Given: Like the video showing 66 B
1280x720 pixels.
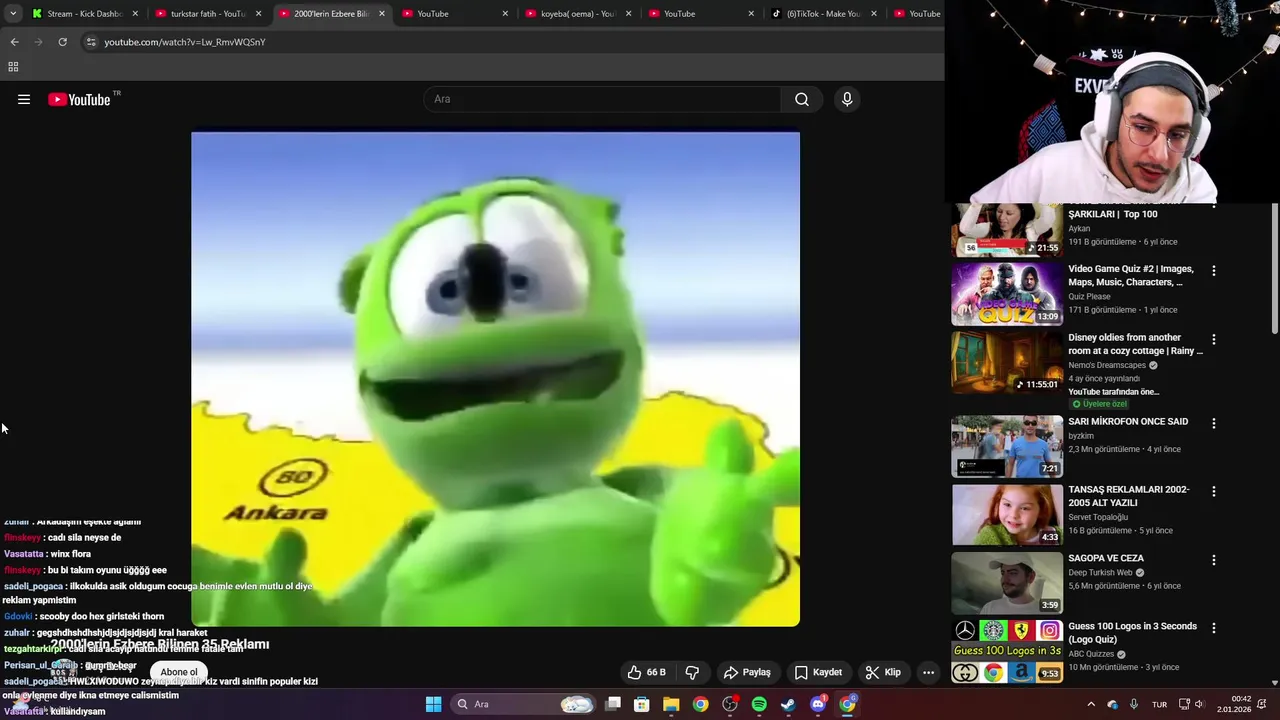Looking at the screenshot, I should click(x=646, y=672).
